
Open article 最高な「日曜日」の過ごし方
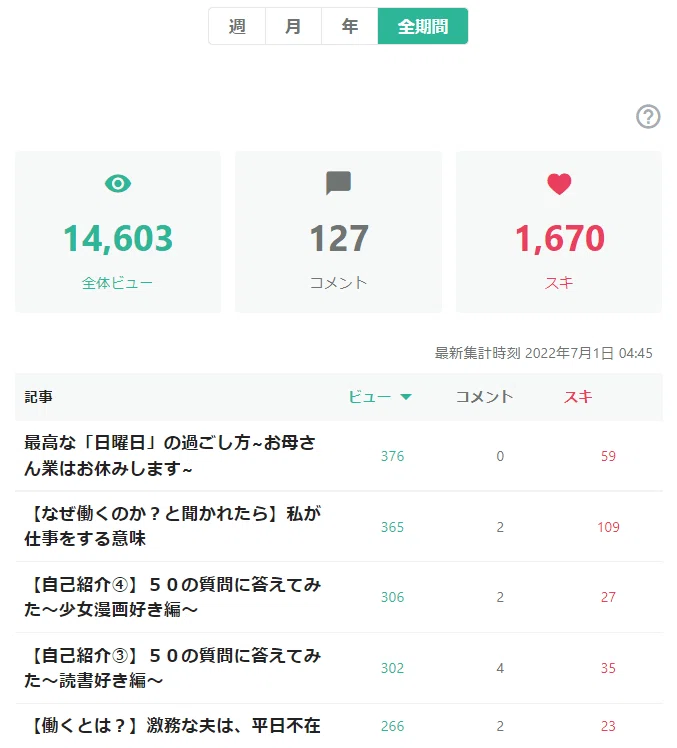170,456
